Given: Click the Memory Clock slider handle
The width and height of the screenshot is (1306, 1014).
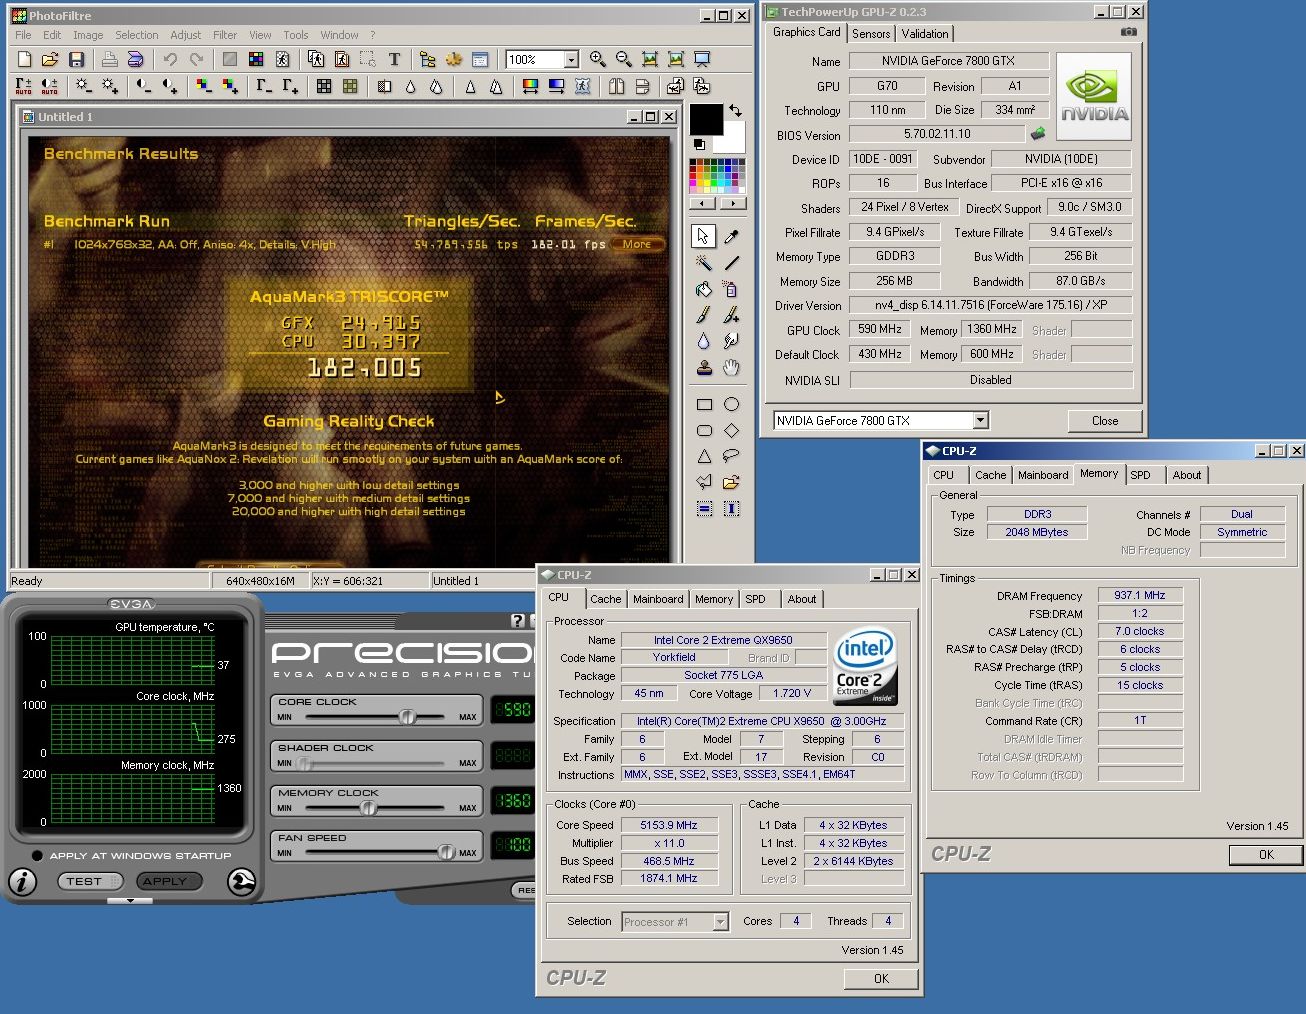Looking at the screenshot, I should [x=368, y=807].
